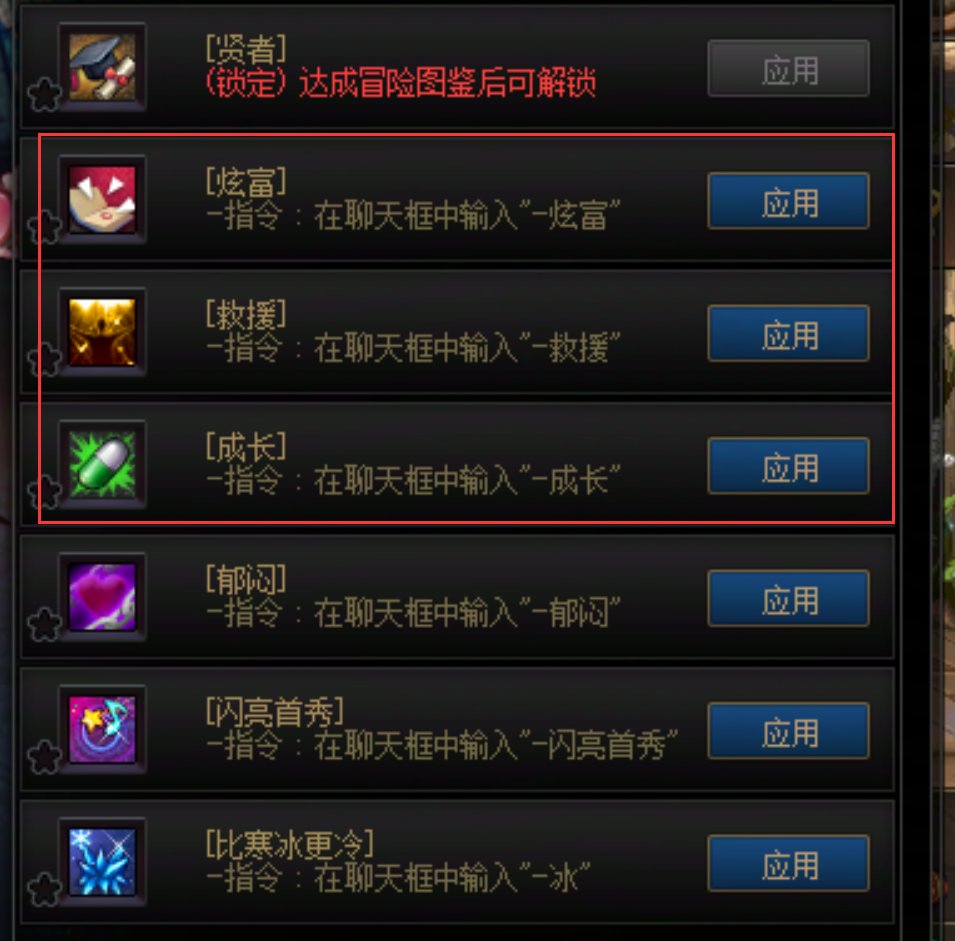Select the 成长 green pill icon
Screen dimensions: 955x941
pos(102,464)
